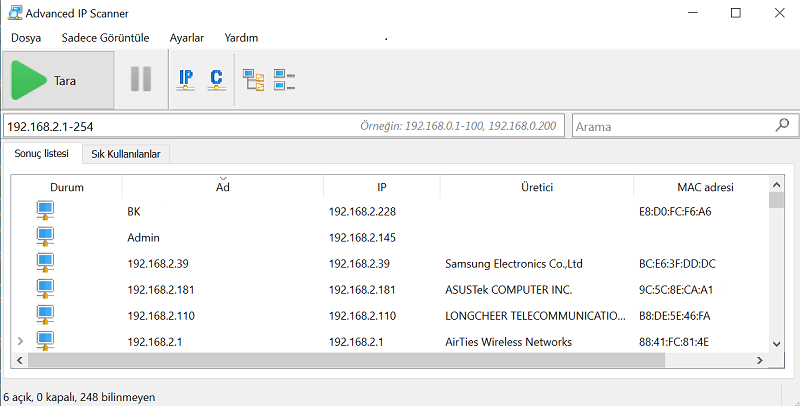Click ASUSTek COMPUTER INC. cell

(x=509, y=290)
